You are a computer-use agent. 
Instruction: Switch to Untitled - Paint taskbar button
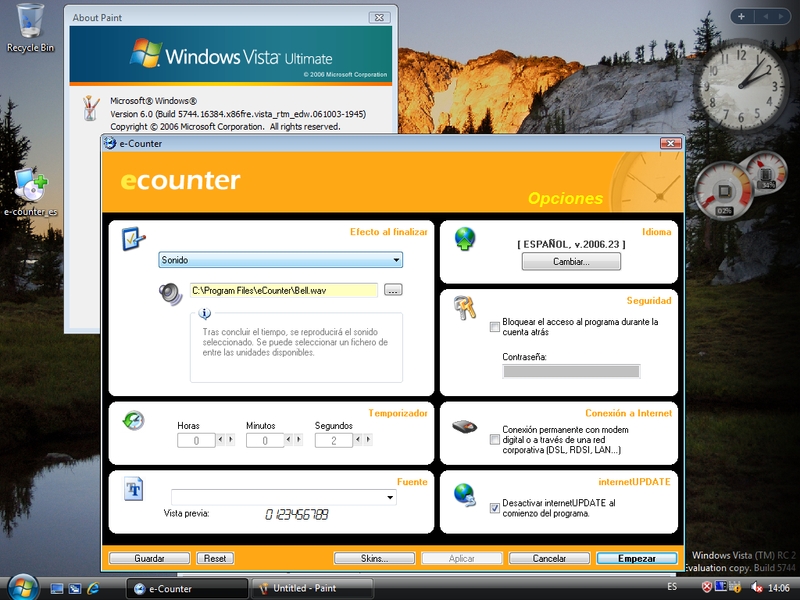click(312, 589)
